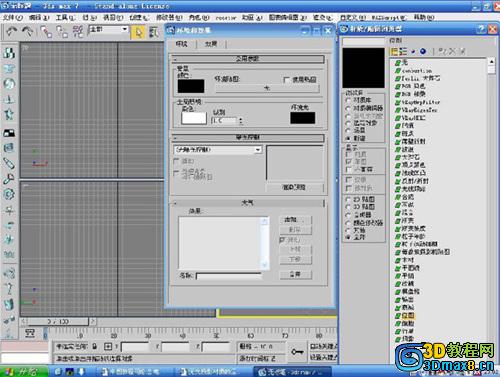
Task: Collapse the 大气 rollout header
Action: [248, 203]
